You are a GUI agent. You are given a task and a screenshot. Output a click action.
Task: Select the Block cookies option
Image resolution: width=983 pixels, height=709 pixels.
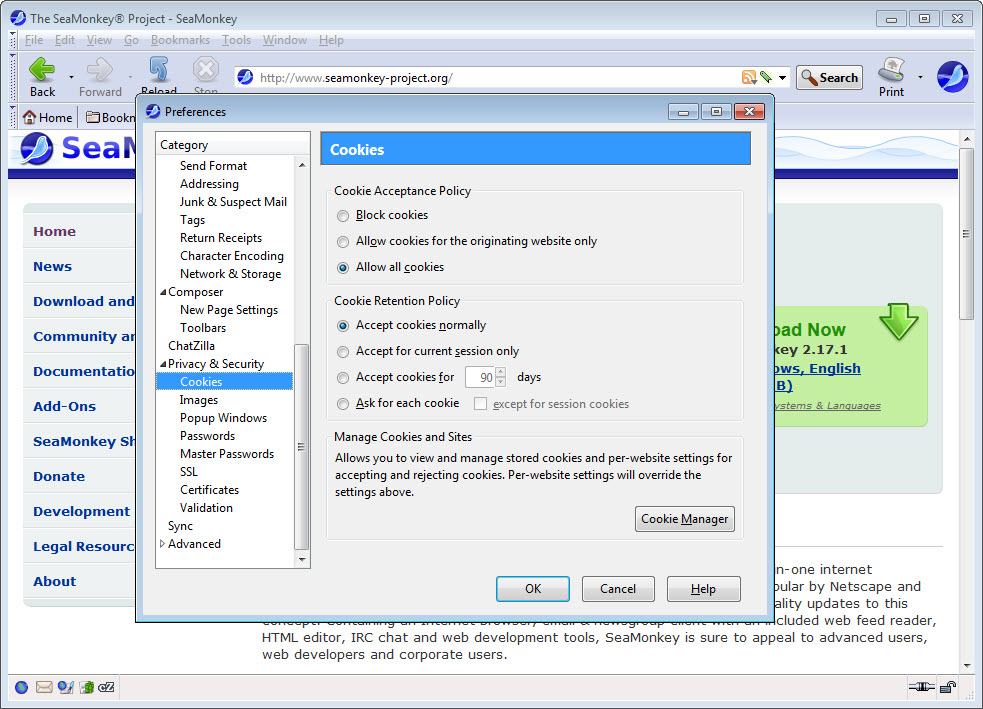[x=343, y=216]
